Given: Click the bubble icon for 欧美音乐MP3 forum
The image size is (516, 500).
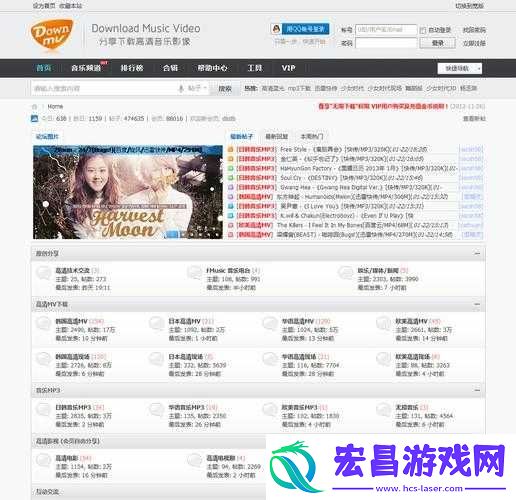Looking at the screenshot, I should coord(270,410).
